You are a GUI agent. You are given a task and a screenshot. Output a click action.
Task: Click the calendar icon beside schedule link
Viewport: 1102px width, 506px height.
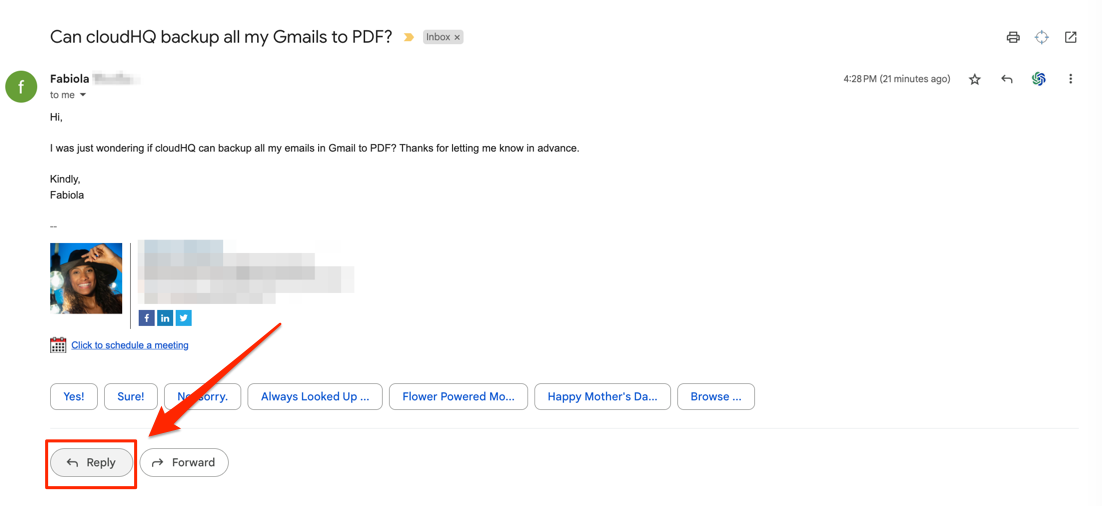pos(58,345)
